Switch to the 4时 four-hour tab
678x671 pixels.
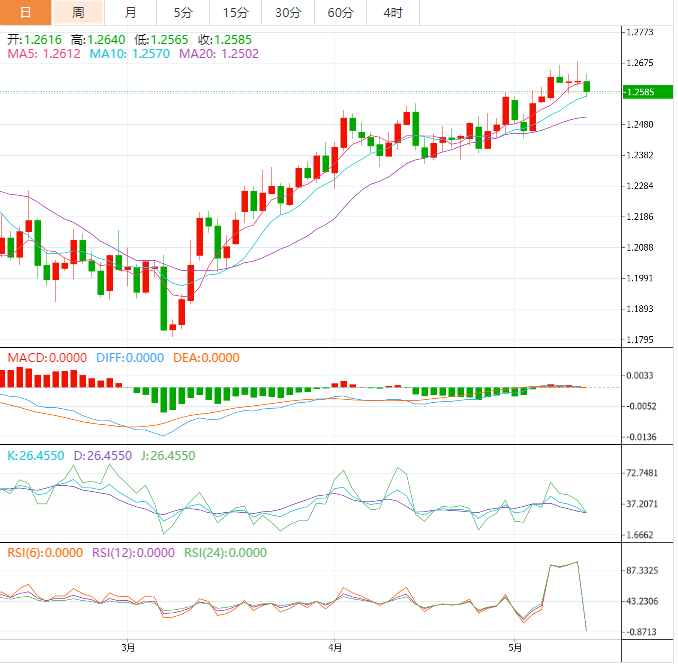(393, 13)
